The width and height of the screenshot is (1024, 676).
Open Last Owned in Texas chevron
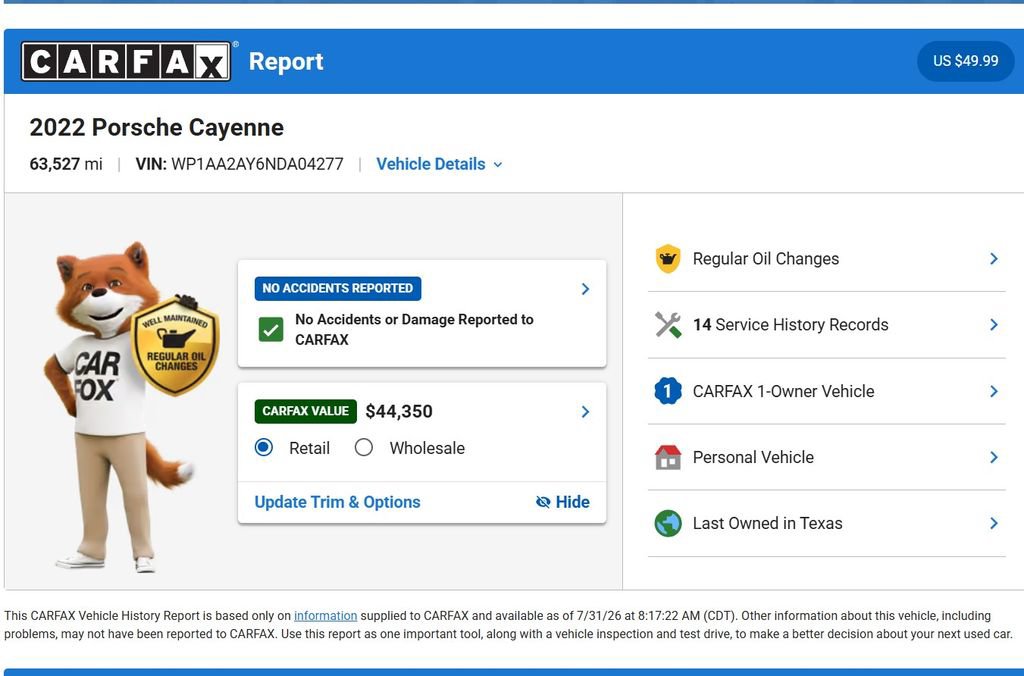tap(993, 523)
